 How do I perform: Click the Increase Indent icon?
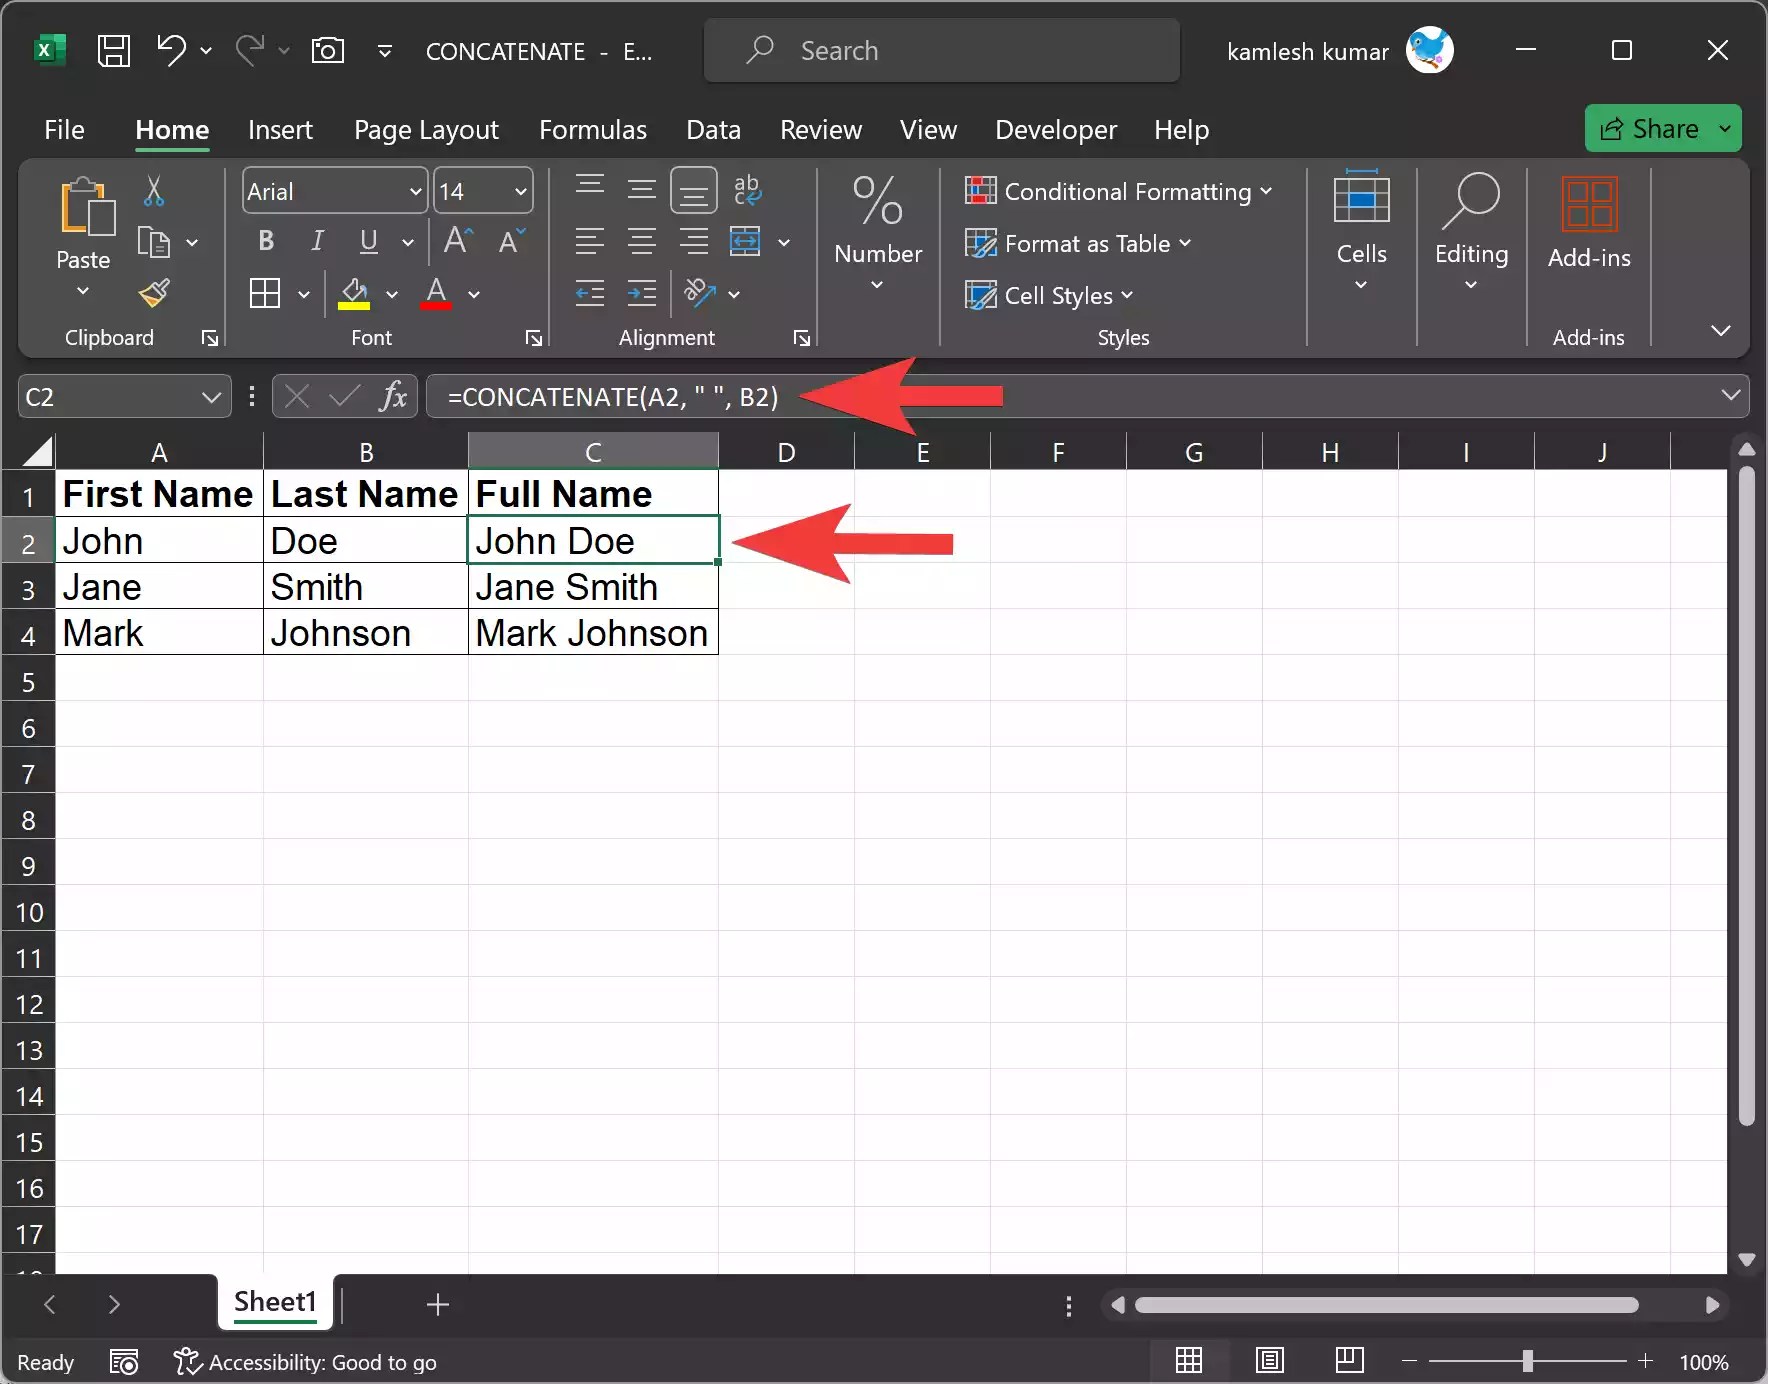click(x=643, y=294)
